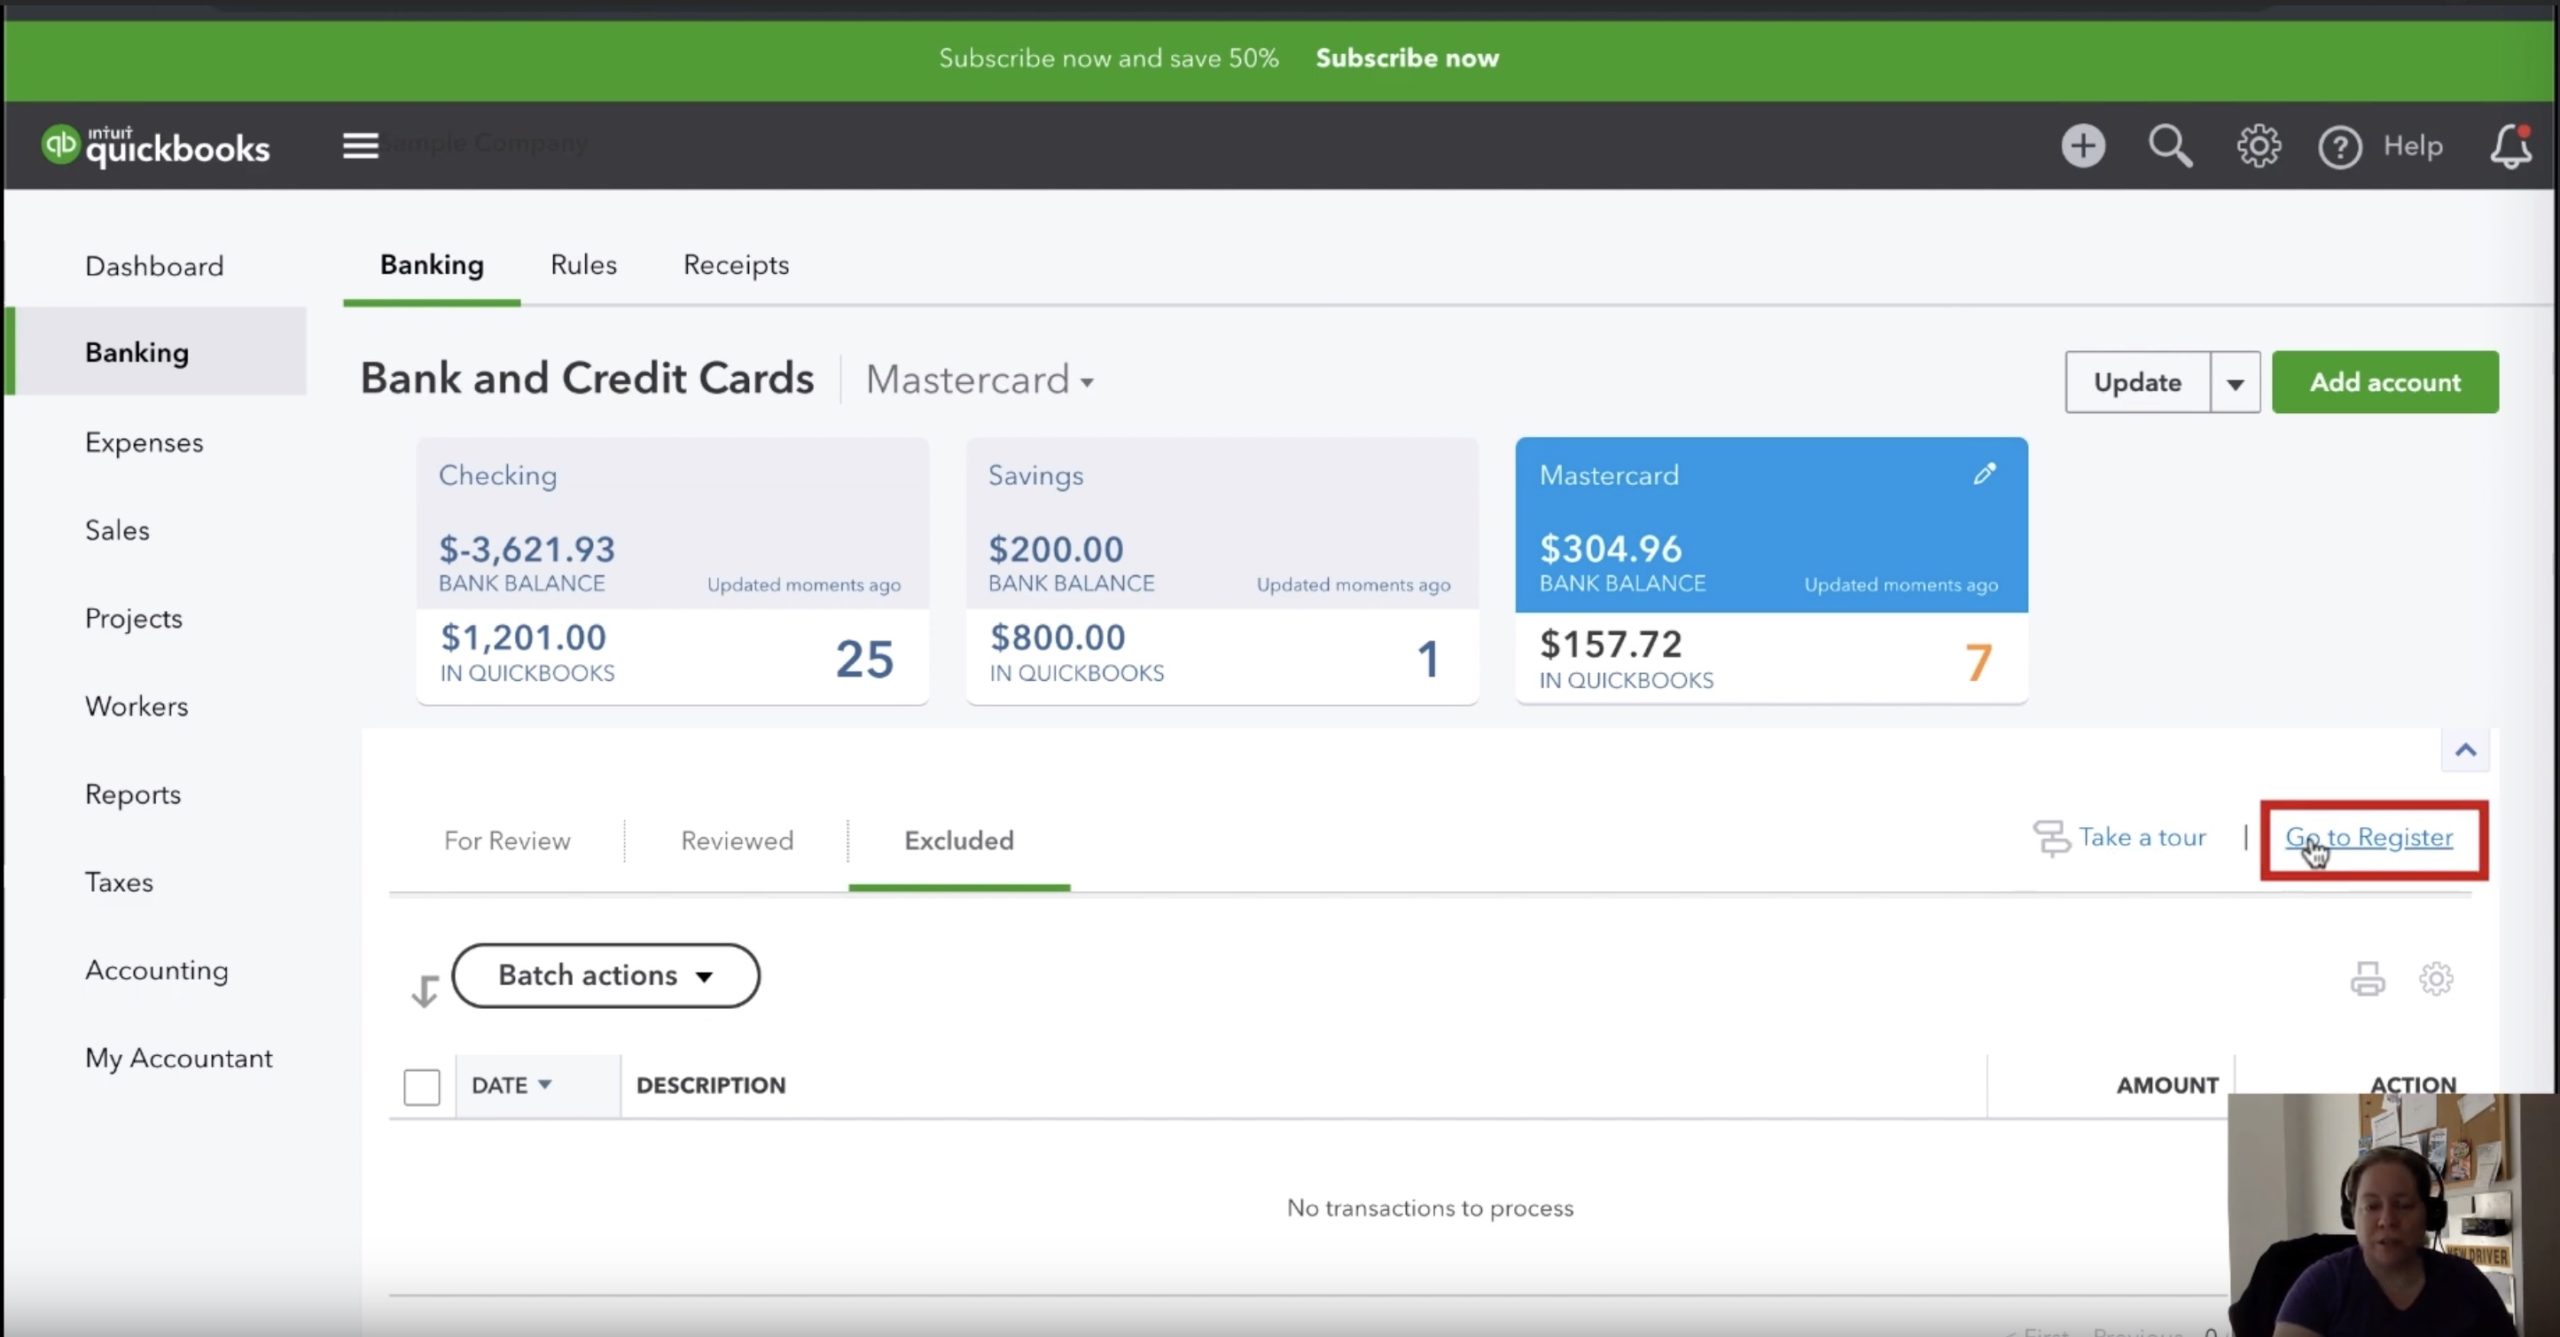Click the Take a tour link
This screenshot has height=1337, width=2560.
(x=2142, y=837)
